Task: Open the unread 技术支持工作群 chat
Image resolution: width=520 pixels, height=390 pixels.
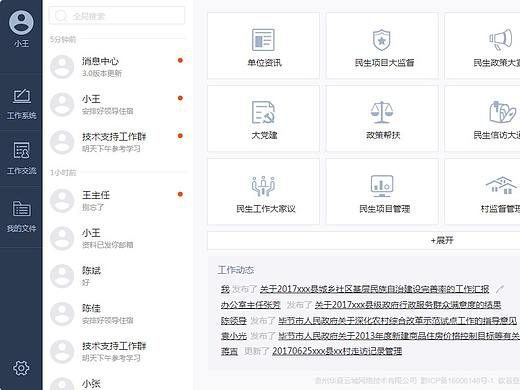Action: tap(117, 142)
